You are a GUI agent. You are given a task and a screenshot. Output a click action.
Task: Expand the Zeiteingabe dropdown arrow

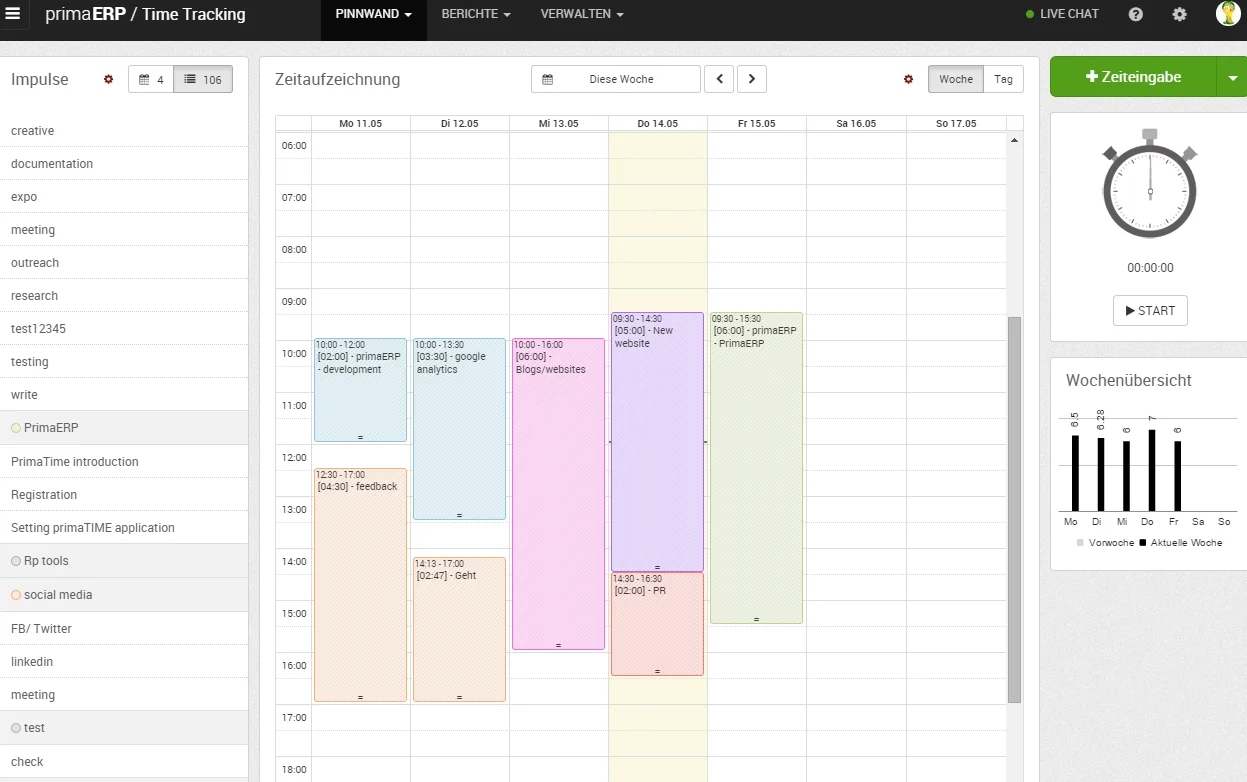(1231, 77)
